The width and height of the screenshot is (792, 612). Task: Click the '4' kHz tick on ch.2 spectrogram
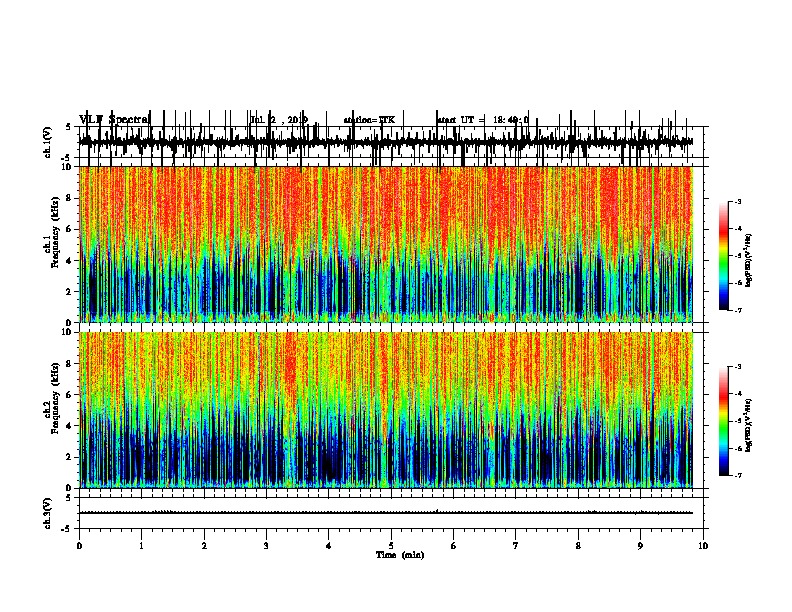click(x=69, y=426)
